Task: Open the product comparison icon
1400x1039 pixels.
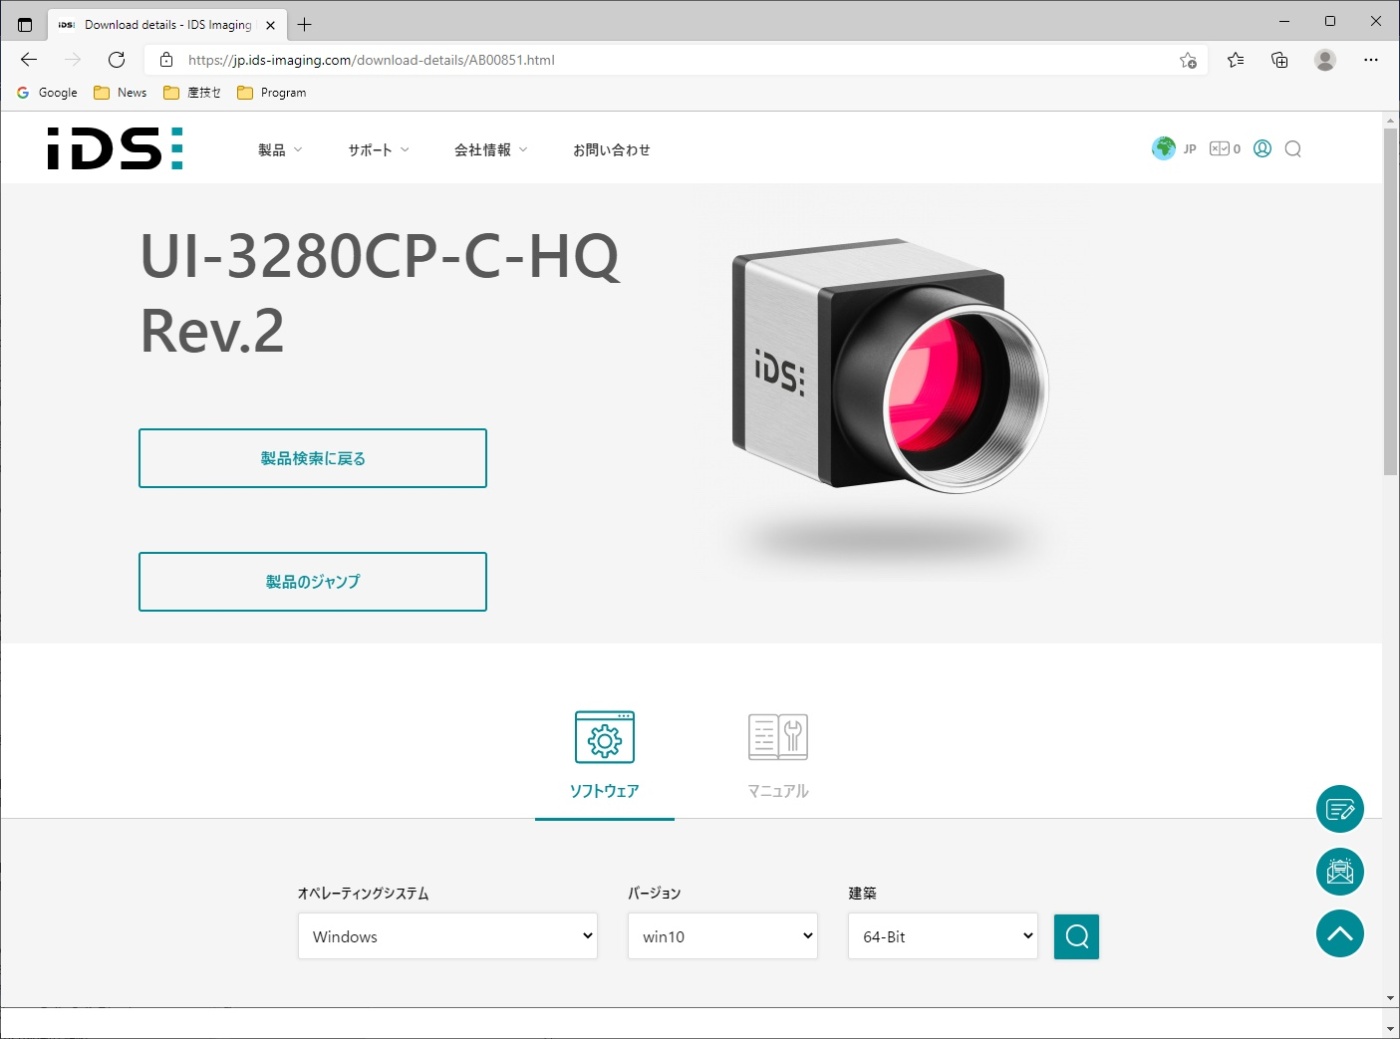Action: [x=1225, y=149]
